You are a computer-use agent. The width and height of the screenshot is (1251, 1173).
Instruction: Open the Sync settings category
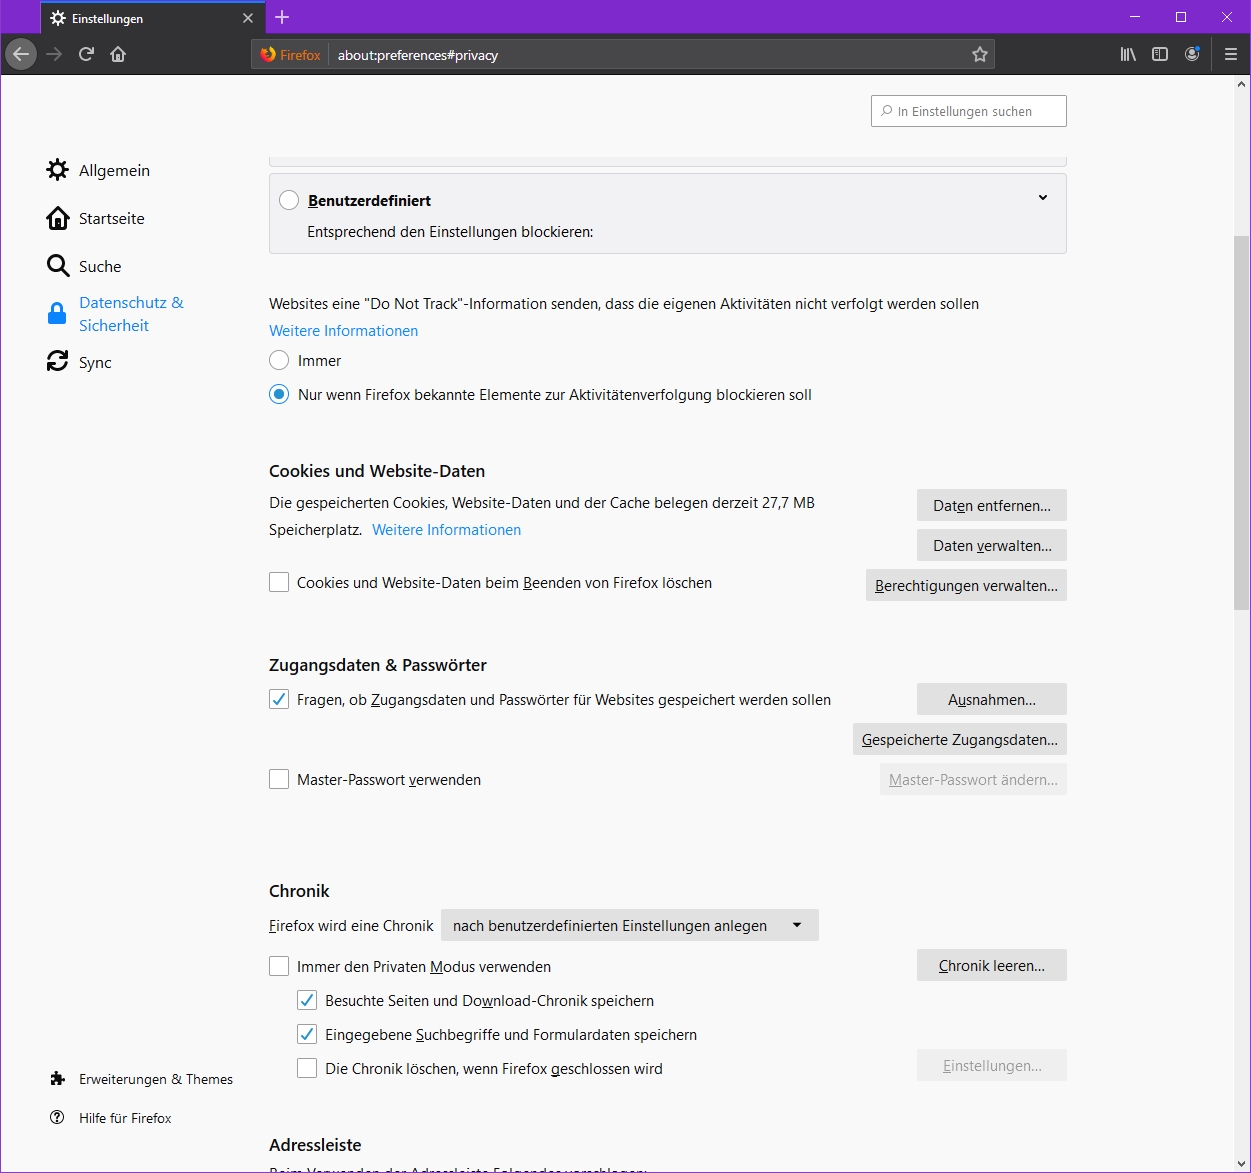(79, 362)
